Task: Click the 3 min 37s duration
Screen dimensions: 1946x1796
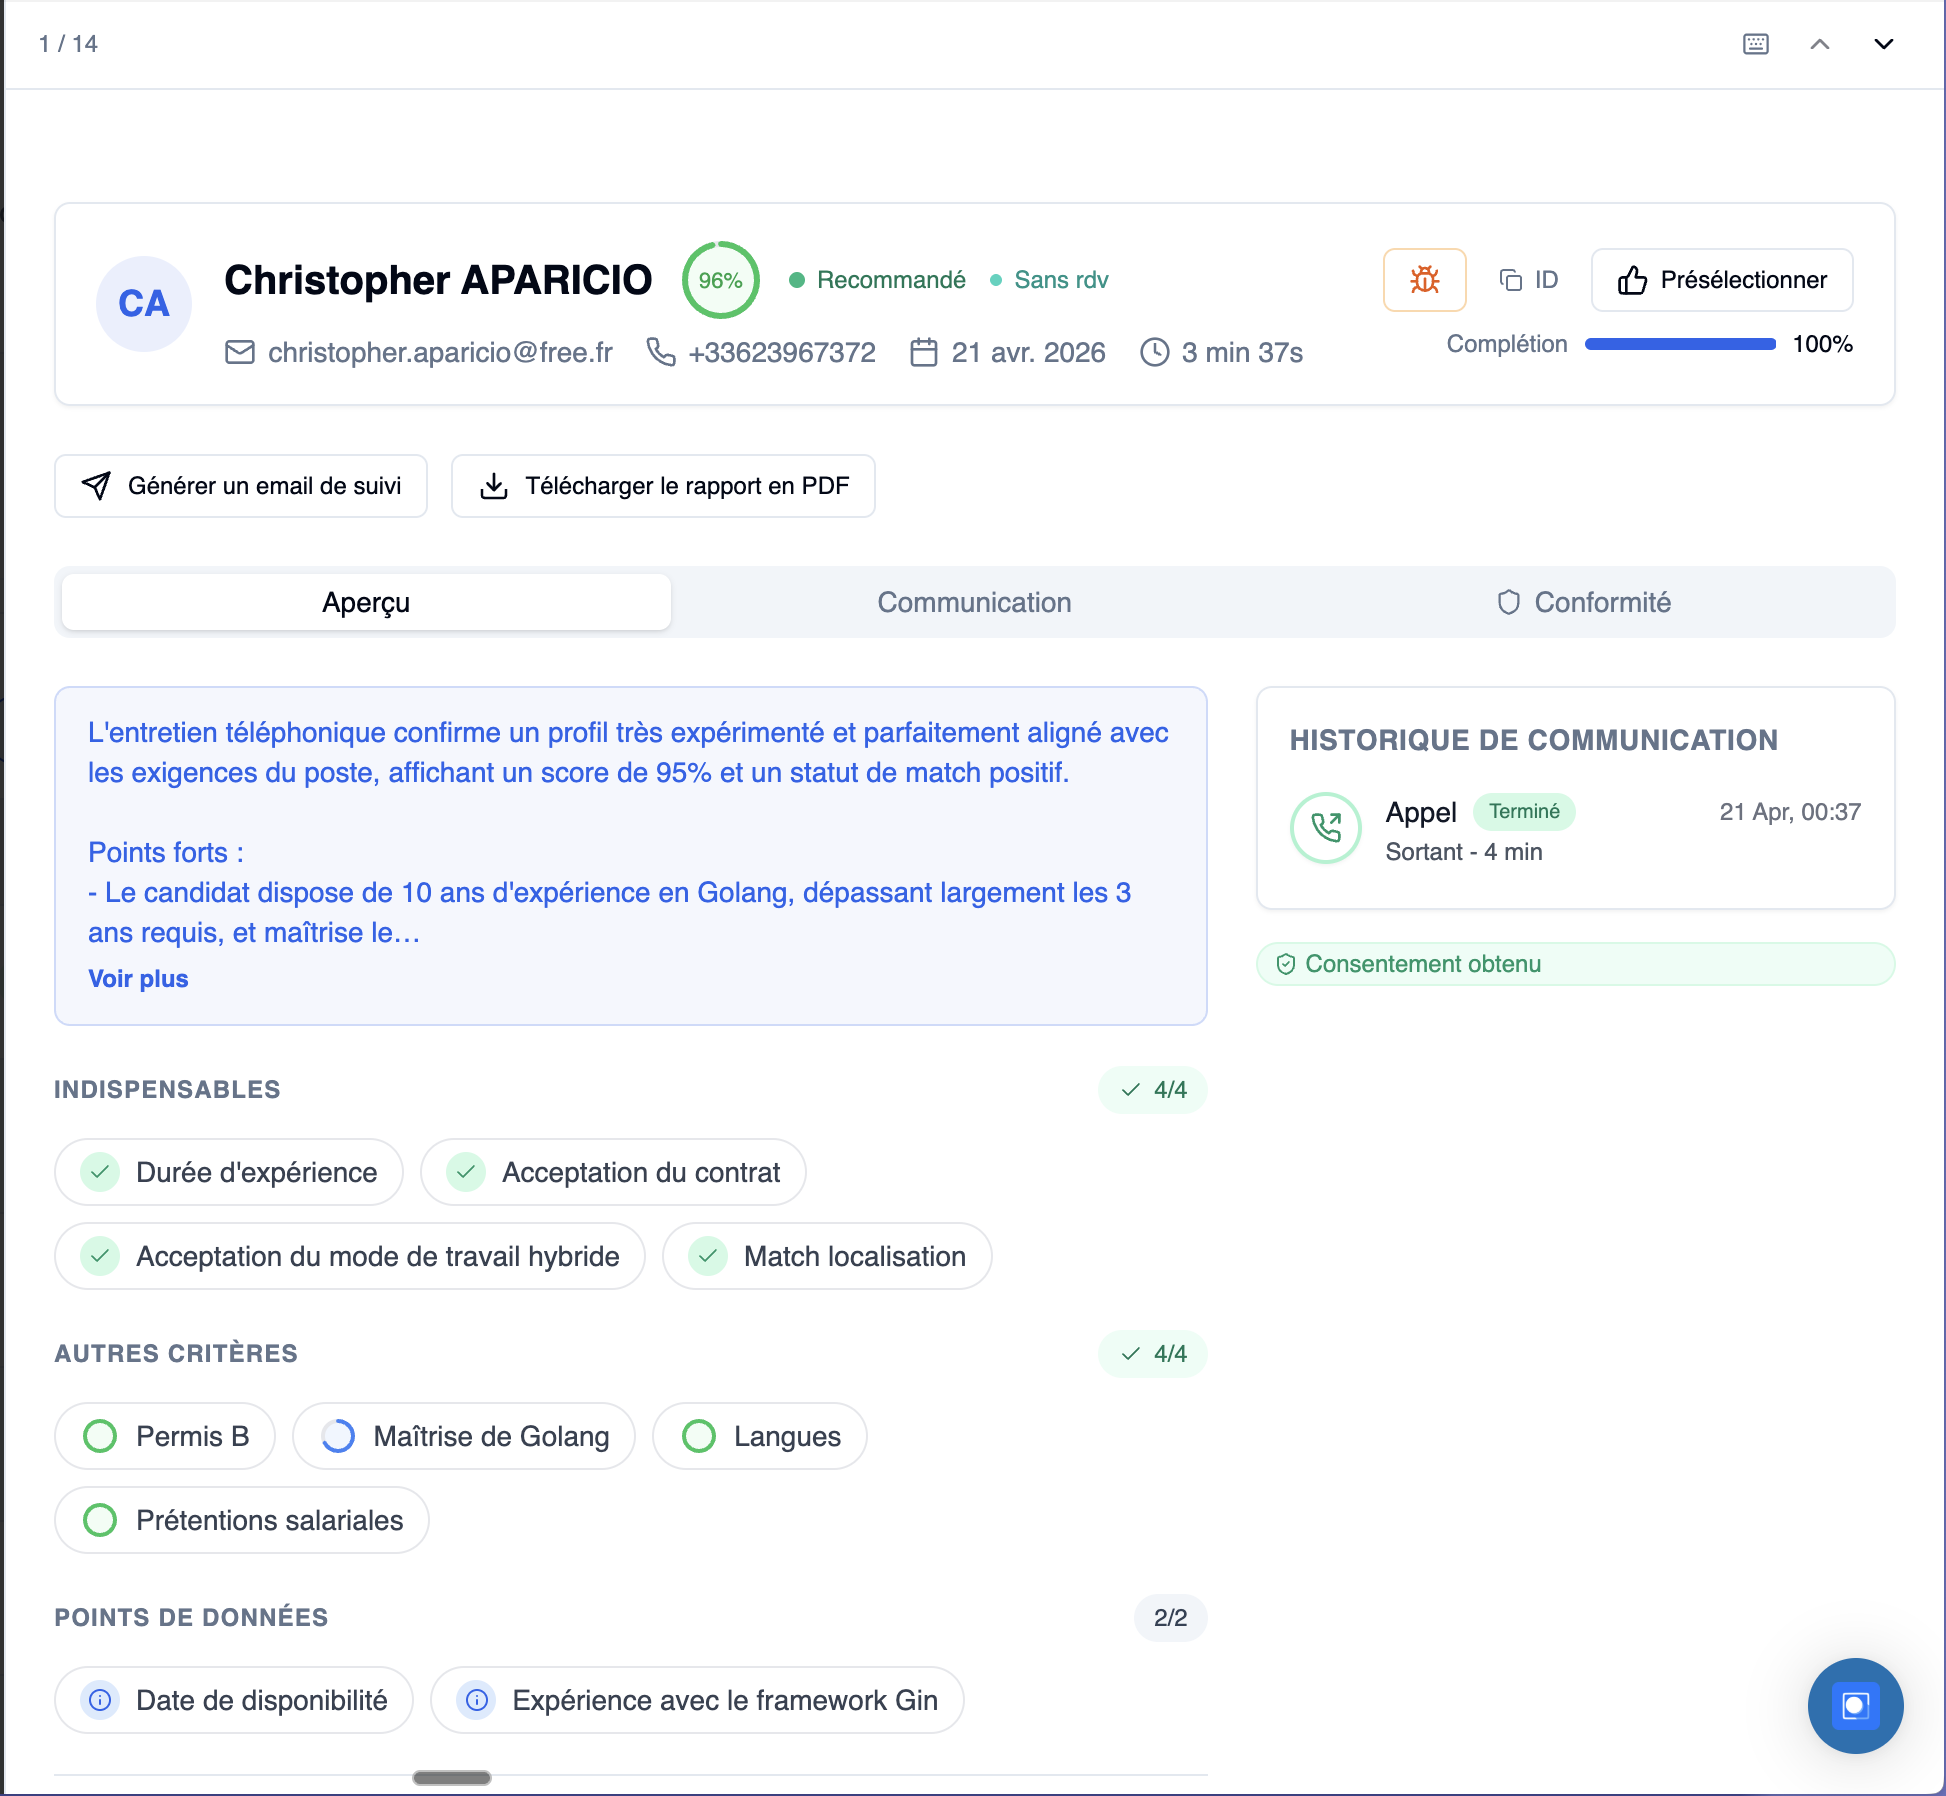Action: 1242,352
